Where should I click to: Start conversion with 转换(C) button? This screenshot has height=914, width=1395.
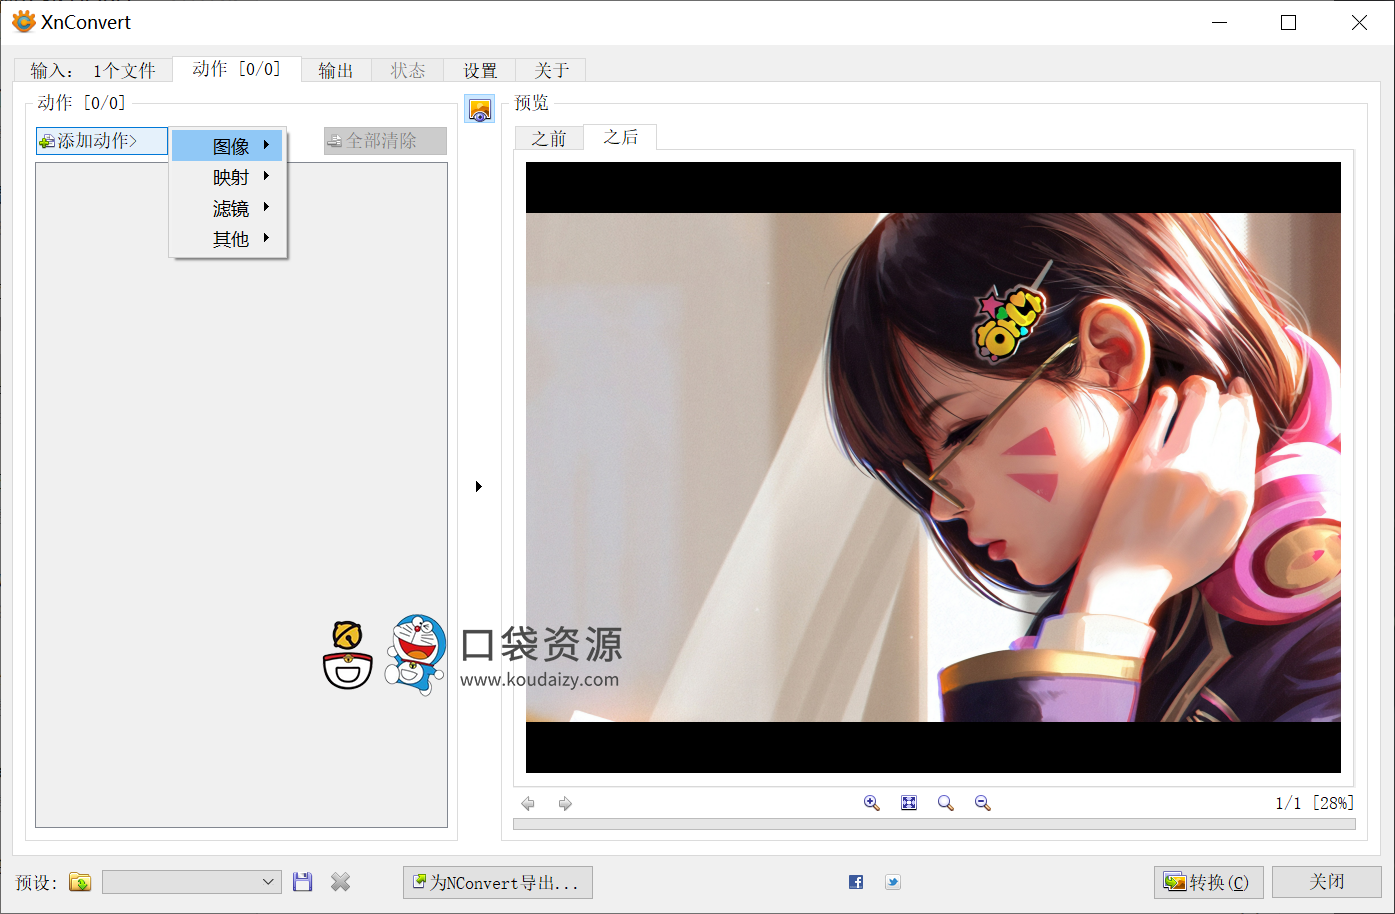1209,882
